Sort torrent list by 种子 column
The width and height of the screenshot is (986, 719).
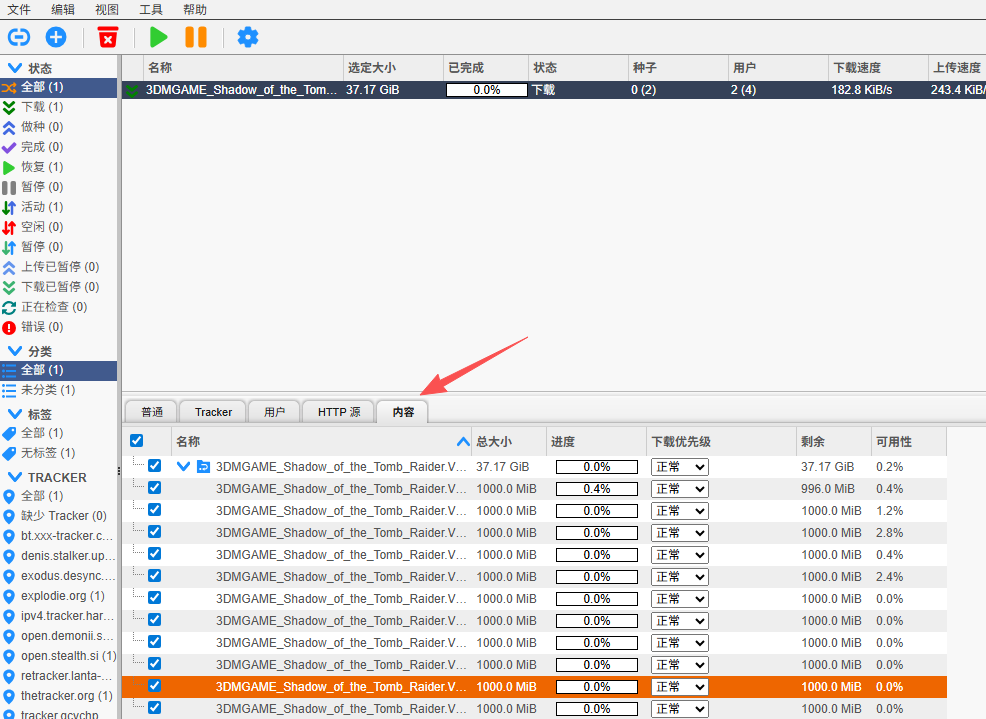click(678, 67)
